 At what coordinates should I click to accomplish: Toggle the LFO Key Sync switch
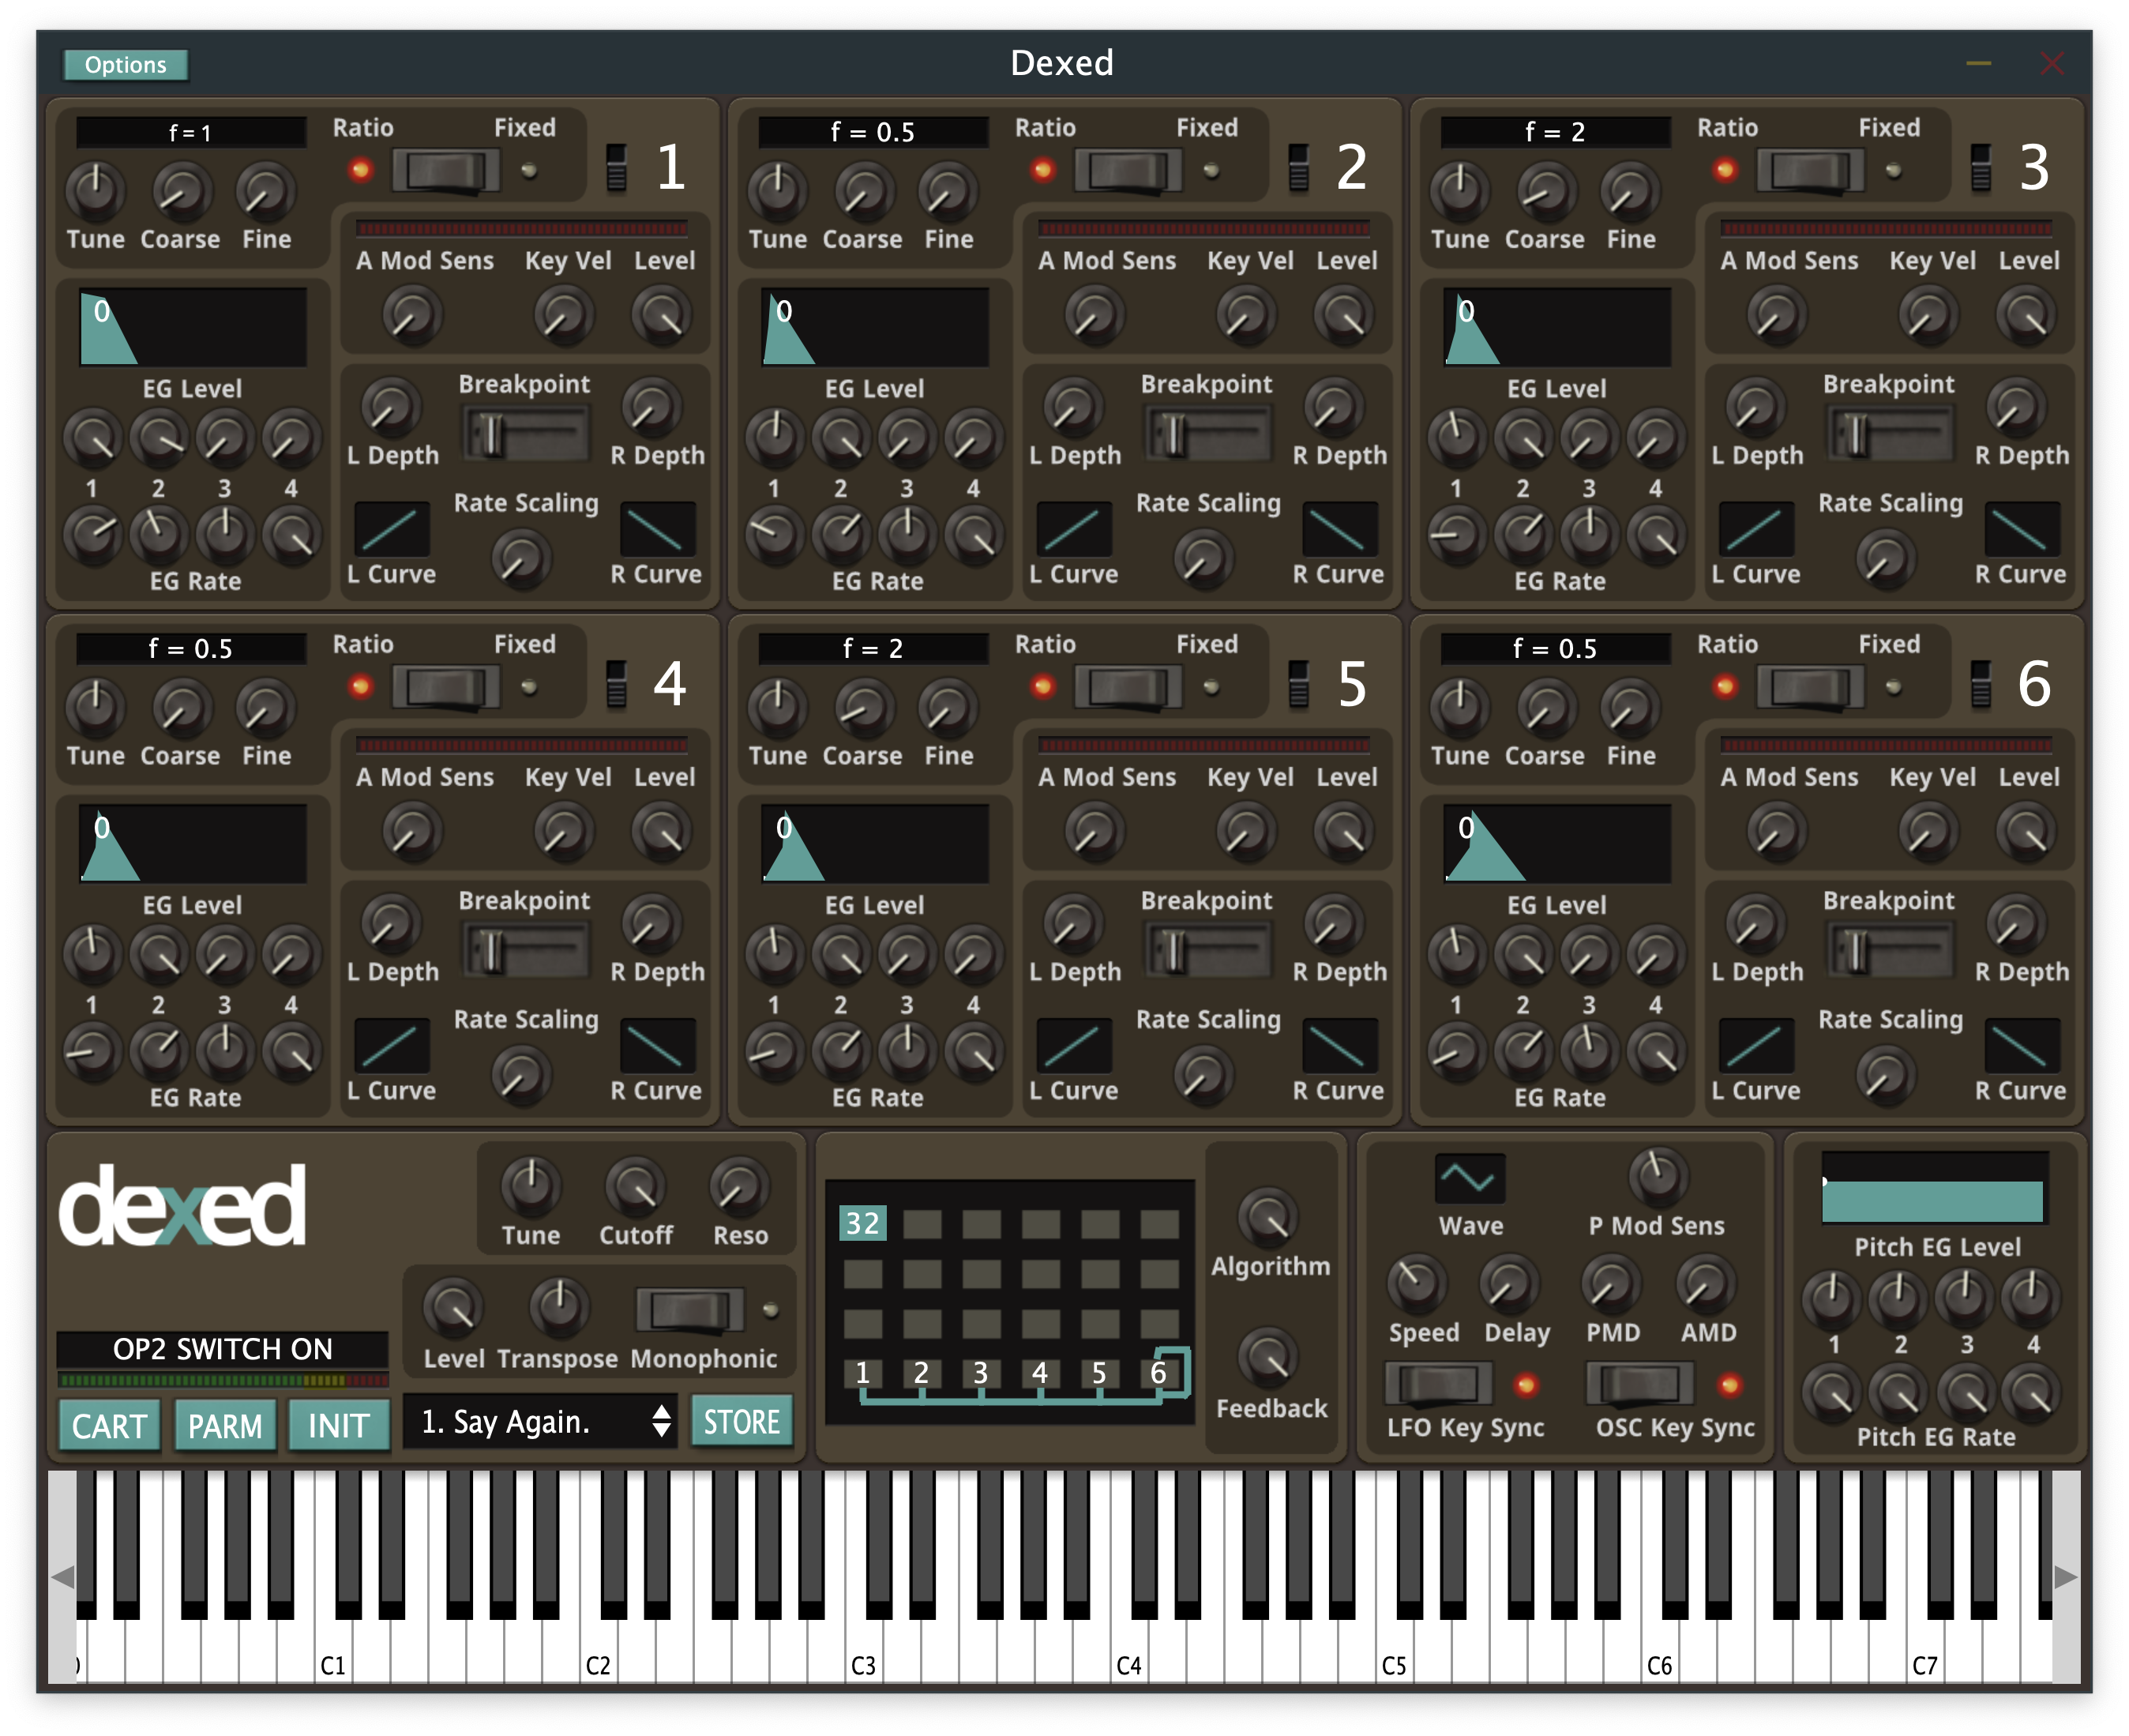pyautogui.click(x=1438, y=1384)
